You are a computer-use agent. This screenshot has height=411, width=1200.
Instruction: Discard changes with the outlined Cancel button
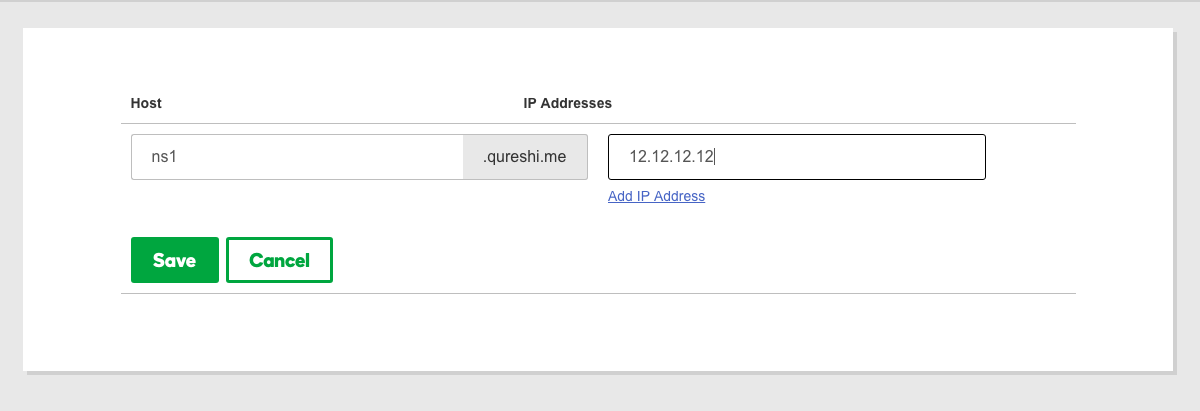279,260
